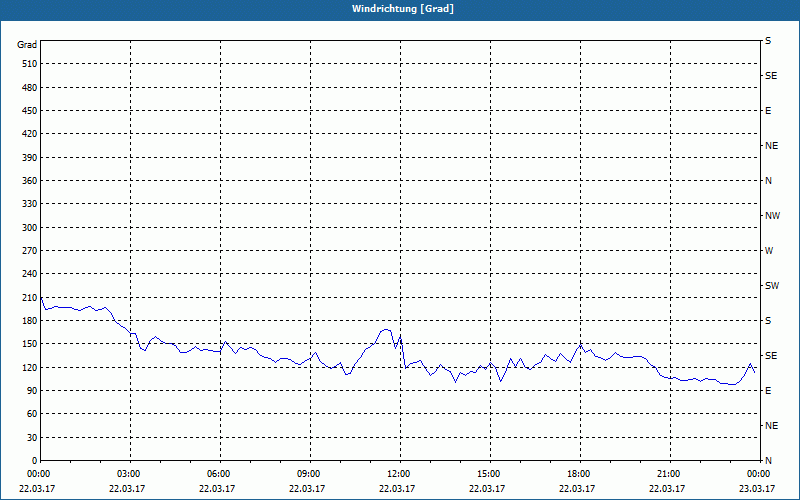800x500 pixels.
Task: Click the 270 degree axis label
Action: pos(29,251)
